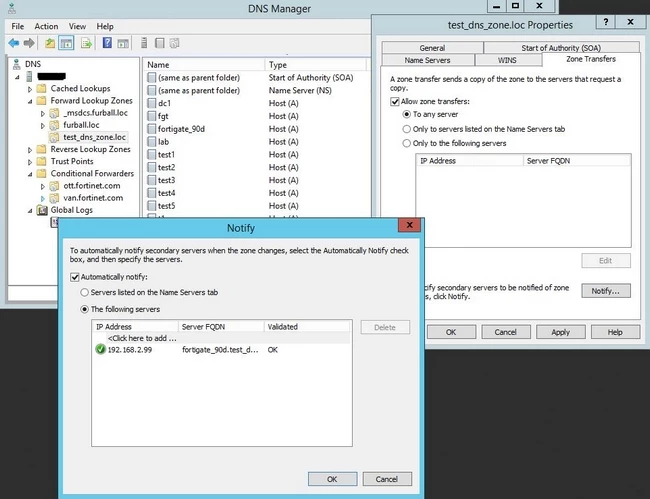Select the redacted server node in tree

click(51, 76)
